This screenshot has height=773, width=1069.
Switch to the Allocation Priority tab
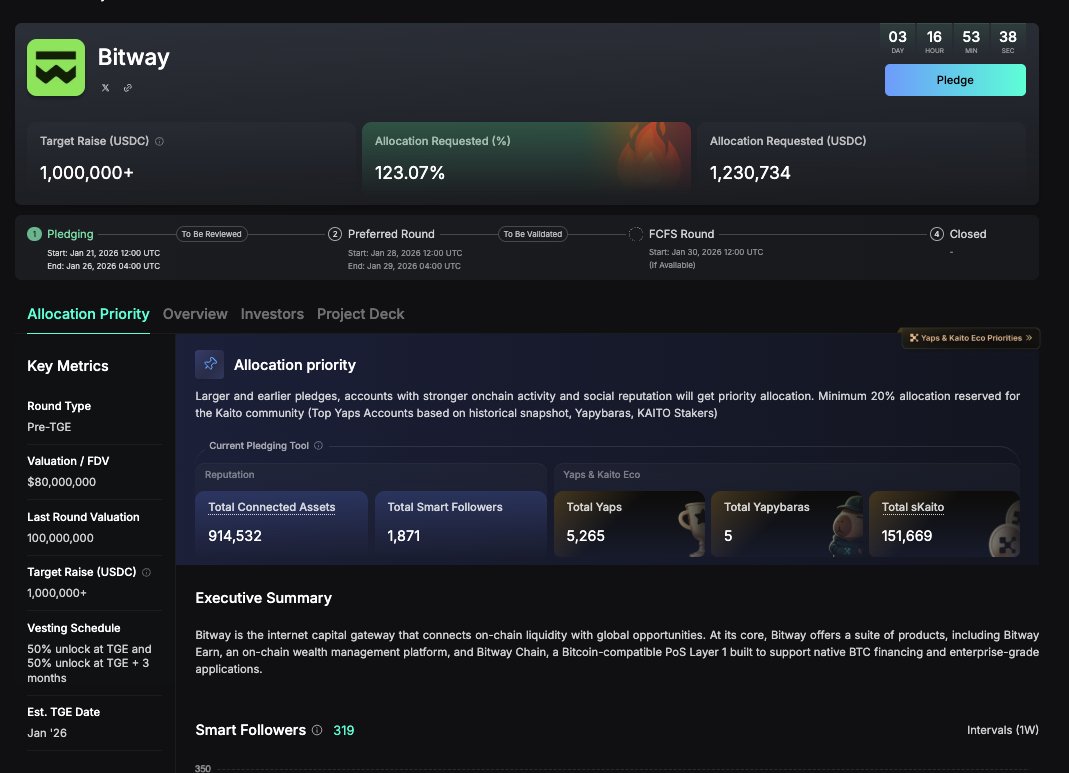(88, 314)
